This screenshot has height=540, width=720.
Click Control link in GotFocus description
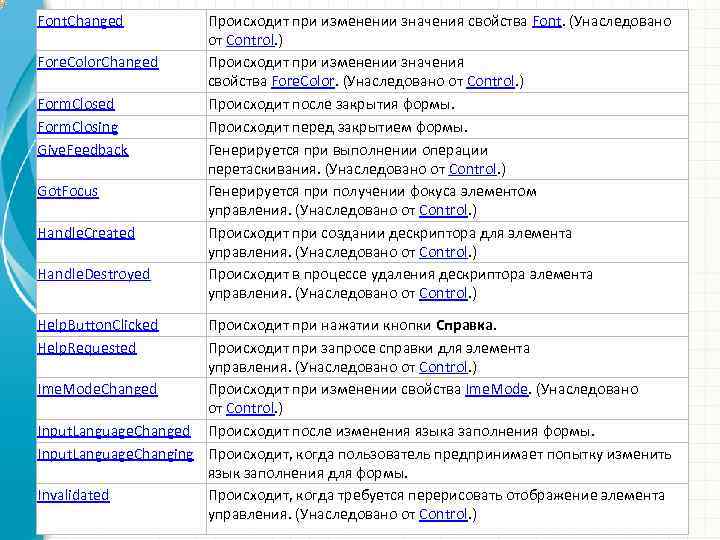click(x=444, y=210)
